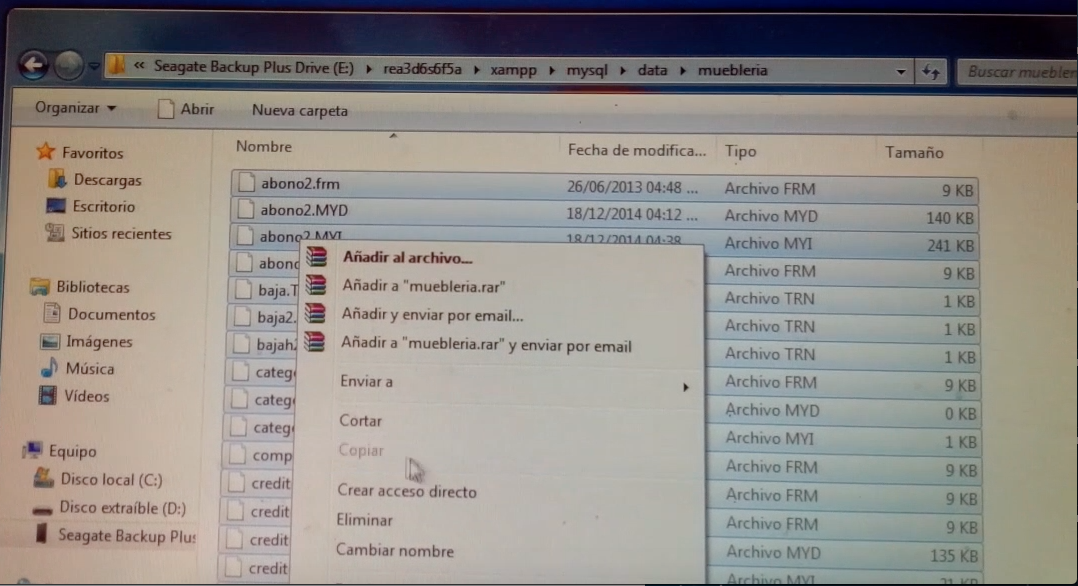This screenshot has height=586, width=1078.
Task: Open the address bar history dropdown arrow
Action: point(901,71)
